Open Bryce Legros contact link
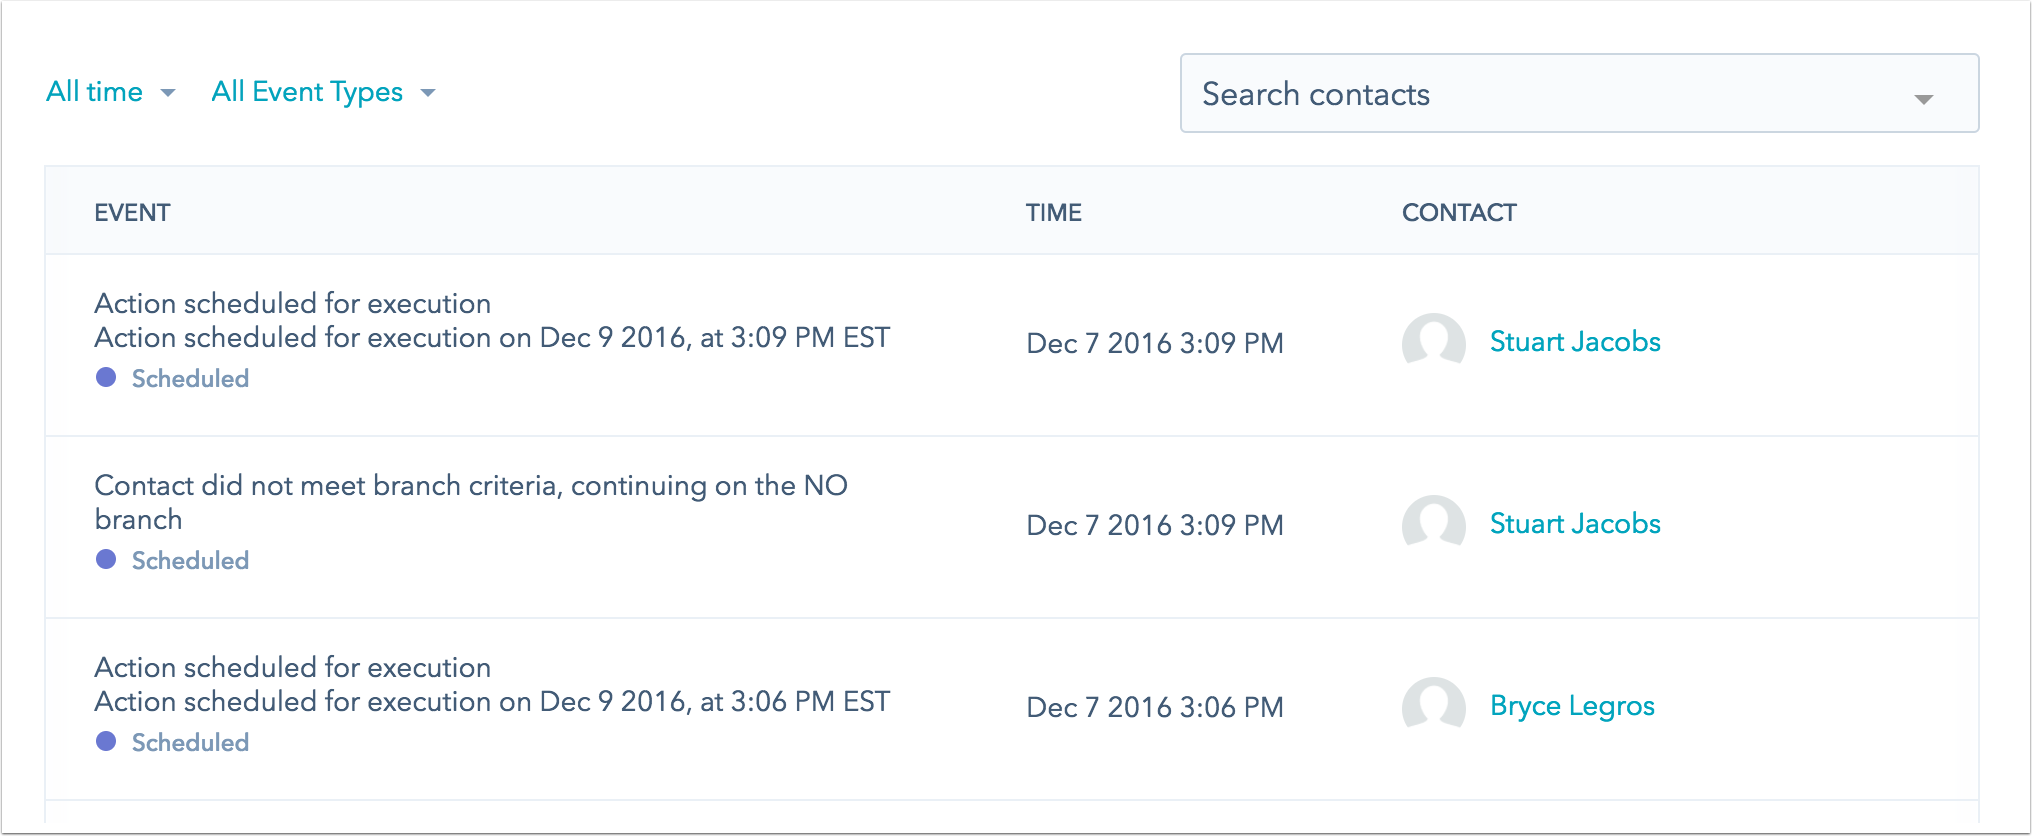Image resolution: width=2032 pixels, height=836 pixels. click(x=1572, y=706)
